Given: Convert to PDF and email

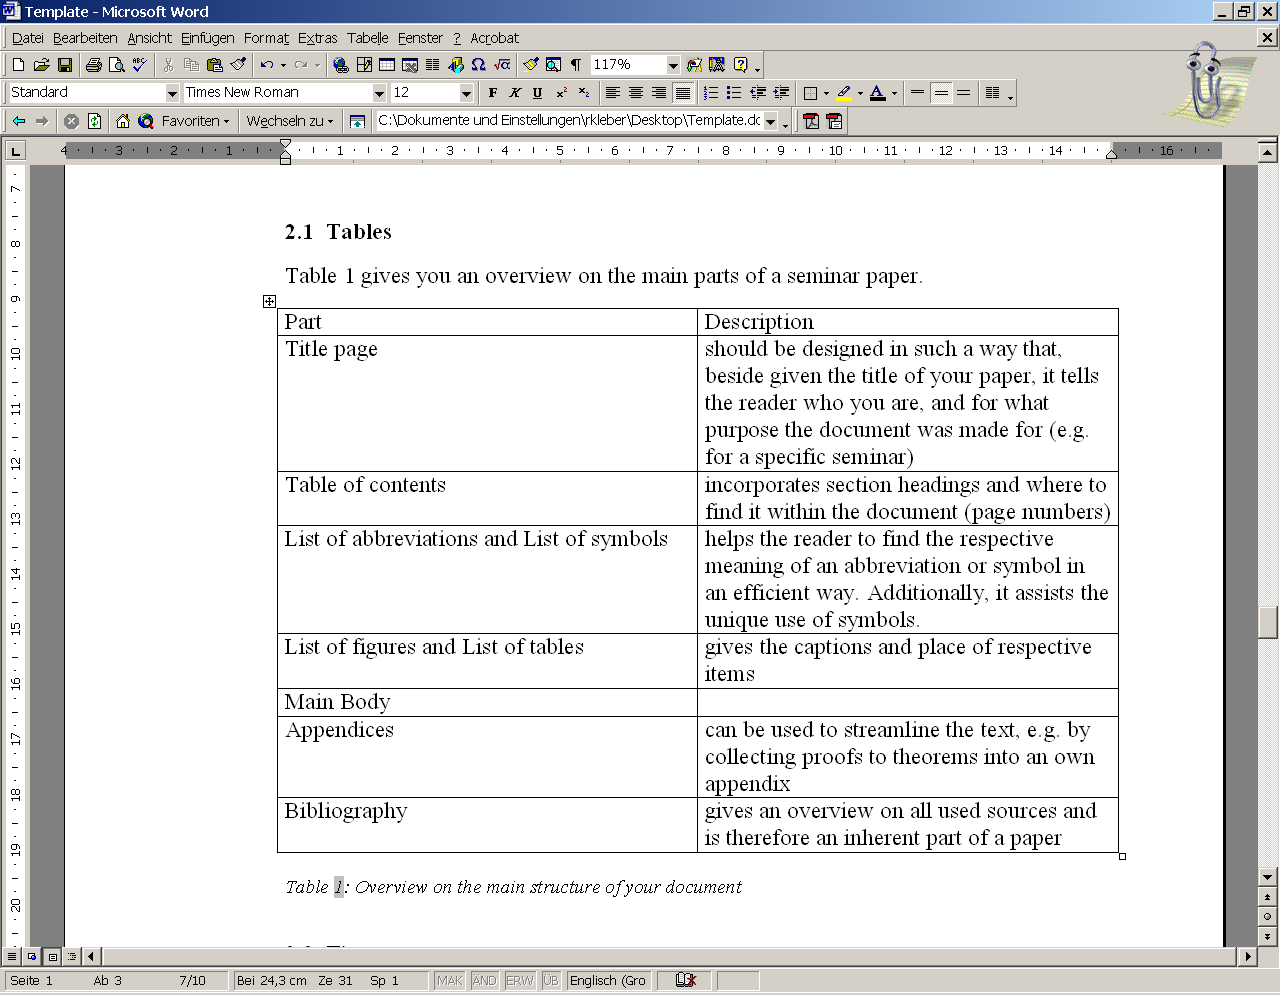Looking at the screenshot, I should coord(834,121).
